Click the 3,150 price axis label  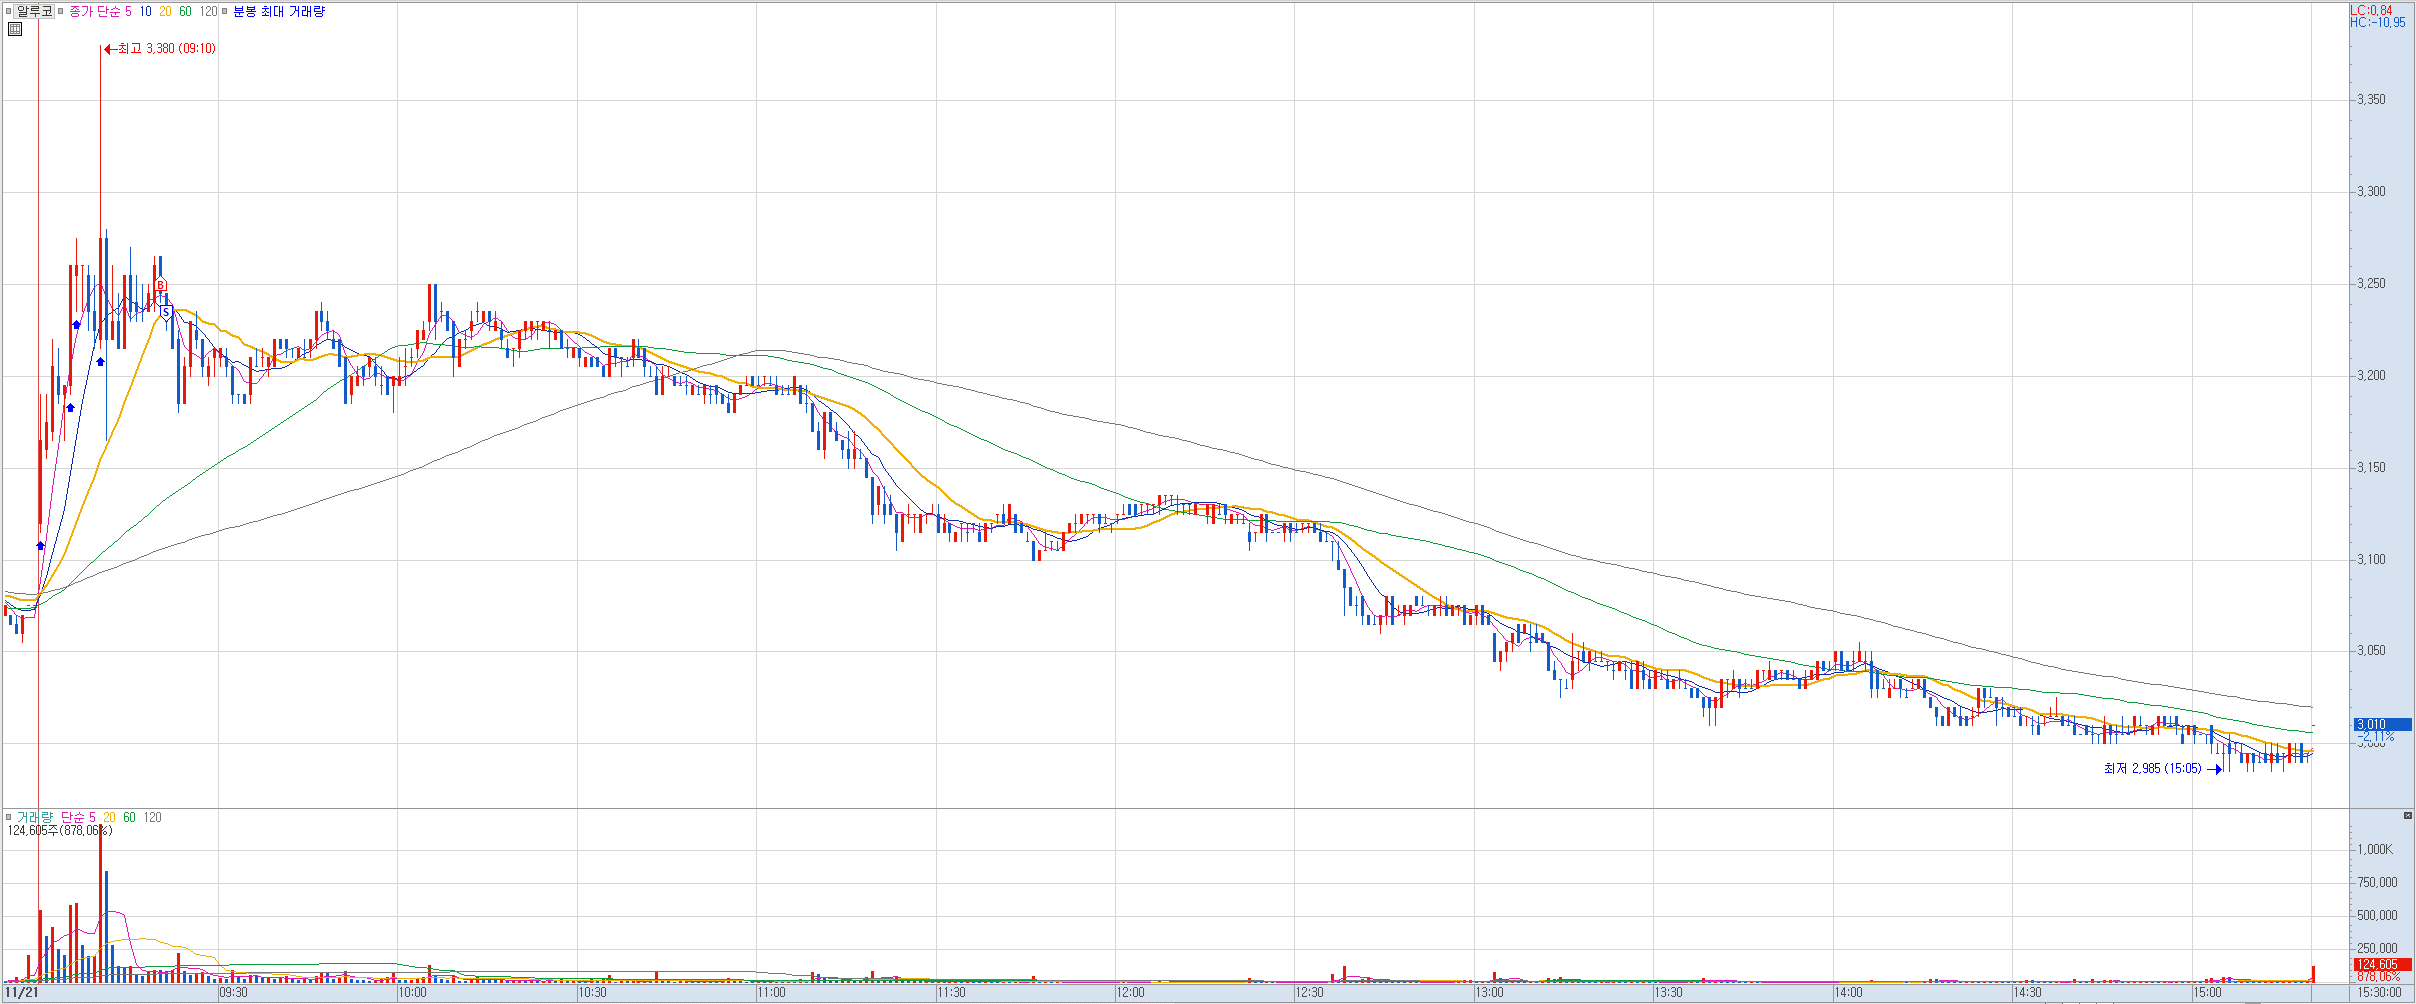[2371, 468]
